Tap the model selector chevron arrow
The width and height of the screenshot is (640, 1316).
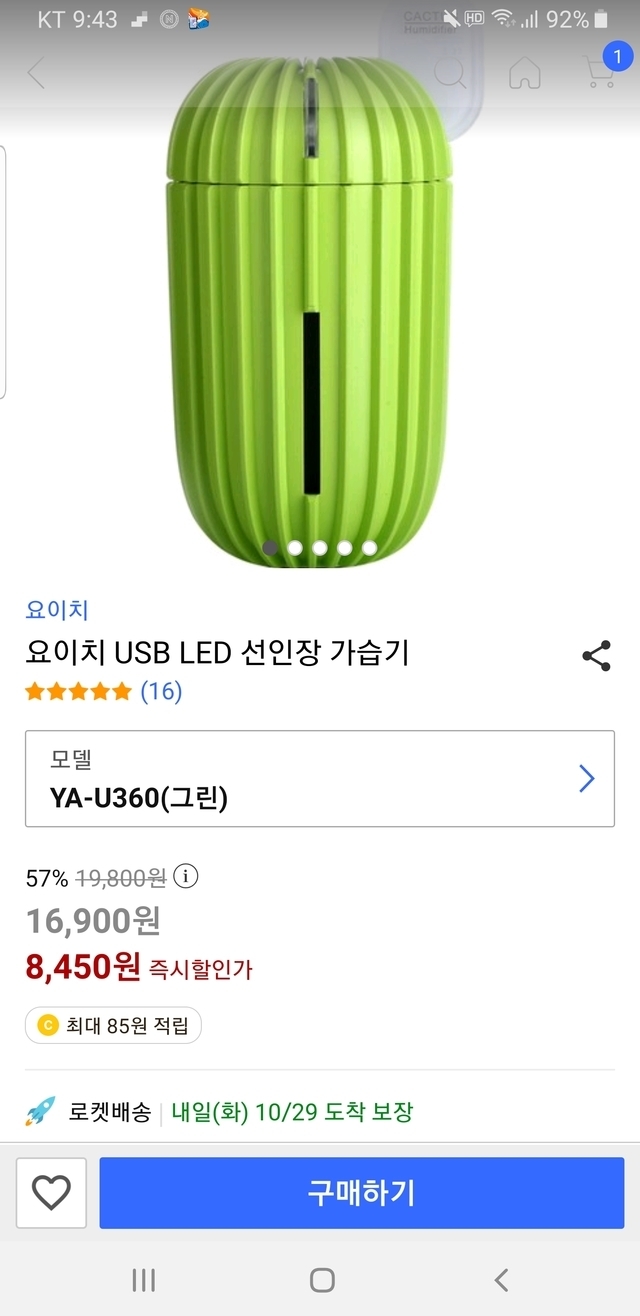coord(587,779)
